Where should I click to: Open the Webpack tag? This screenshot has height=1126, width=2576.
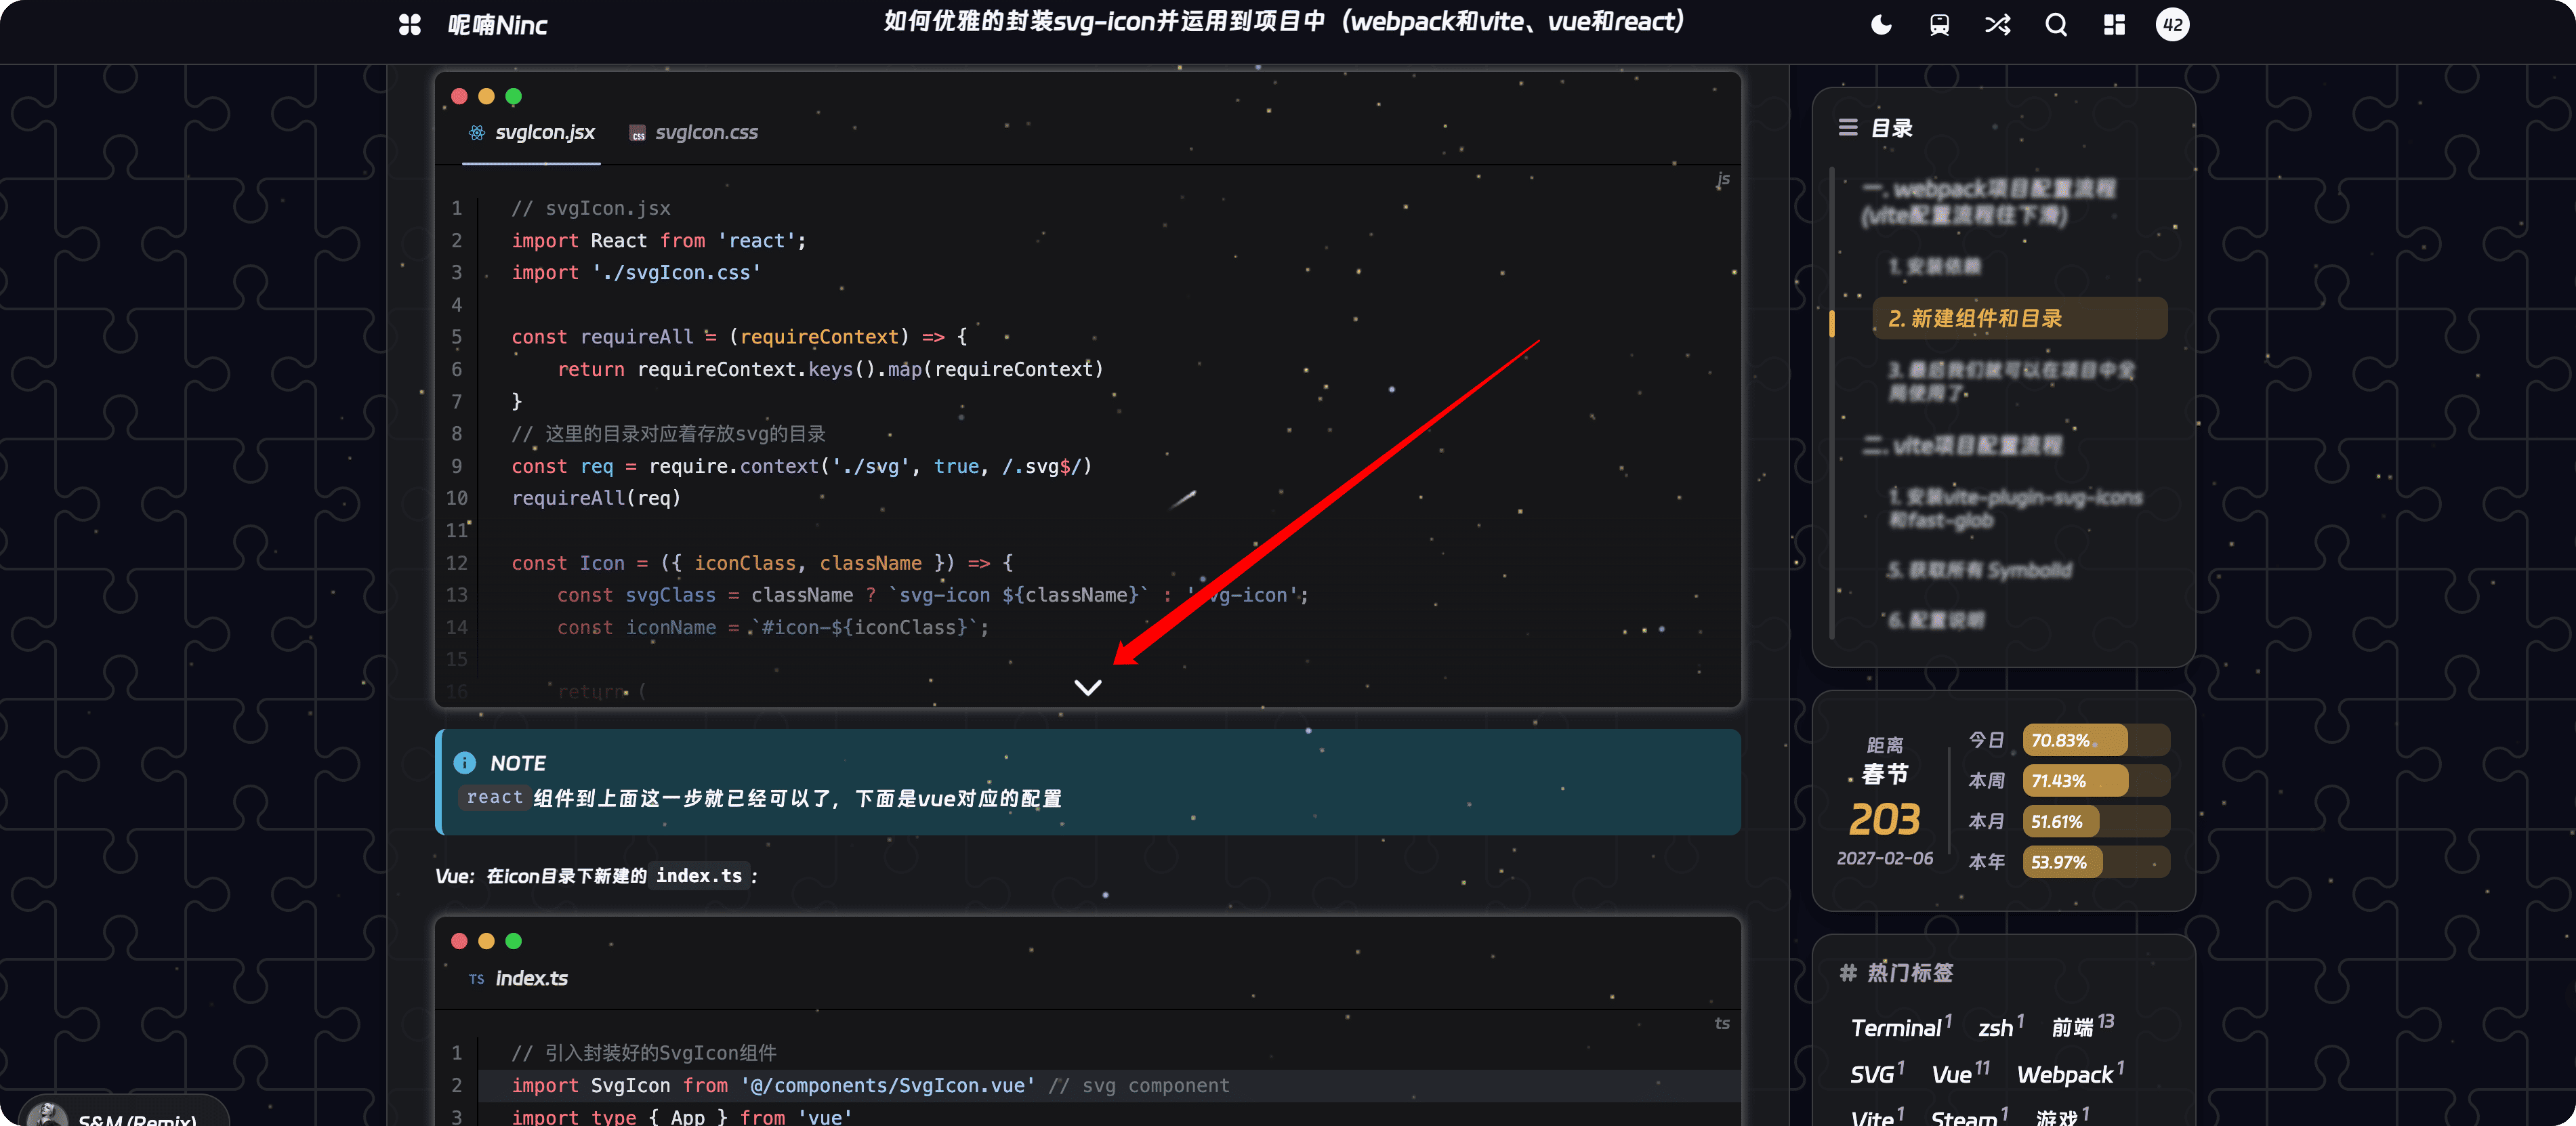pyautogui.click(x=2070, y=1073)
